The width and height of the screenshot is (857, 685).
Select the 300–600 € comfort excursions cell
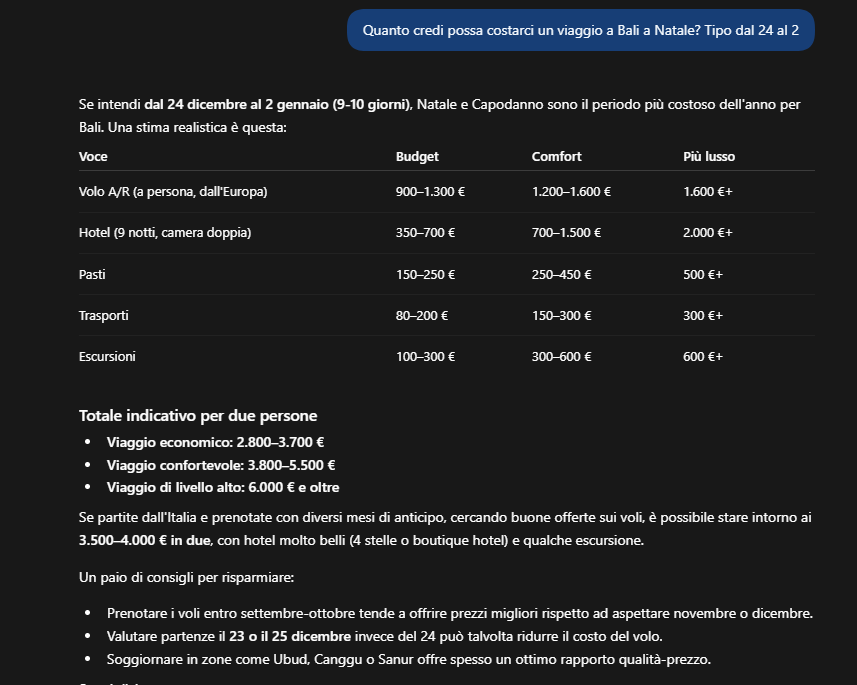tap(561, 356)
